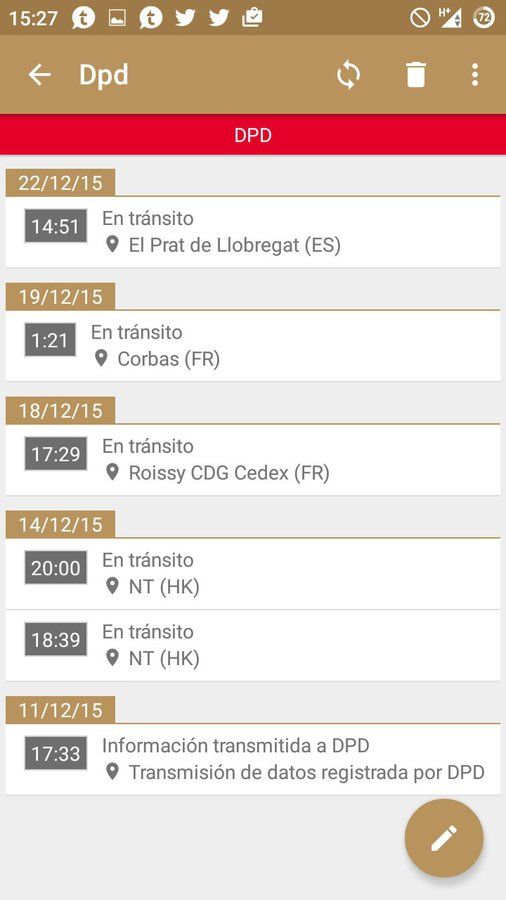Tap location pin beside Transmisión de datos
This screenshot has height=900, width=506.
(x=112, y=772)
